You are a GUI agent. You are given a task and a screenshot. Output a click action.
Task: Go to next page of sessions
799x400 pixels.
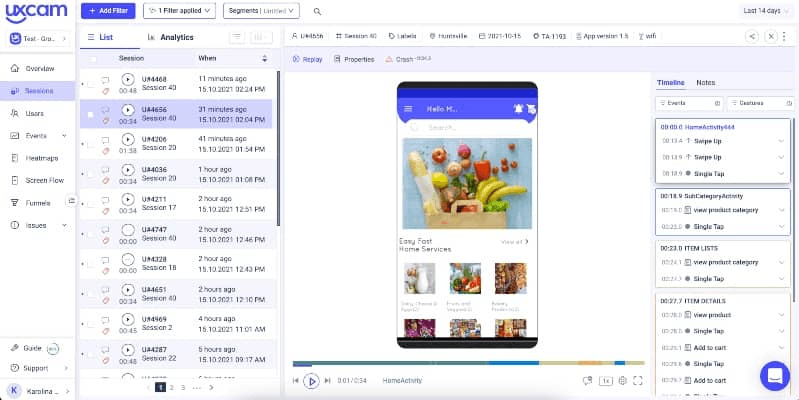tap(211, 388)
